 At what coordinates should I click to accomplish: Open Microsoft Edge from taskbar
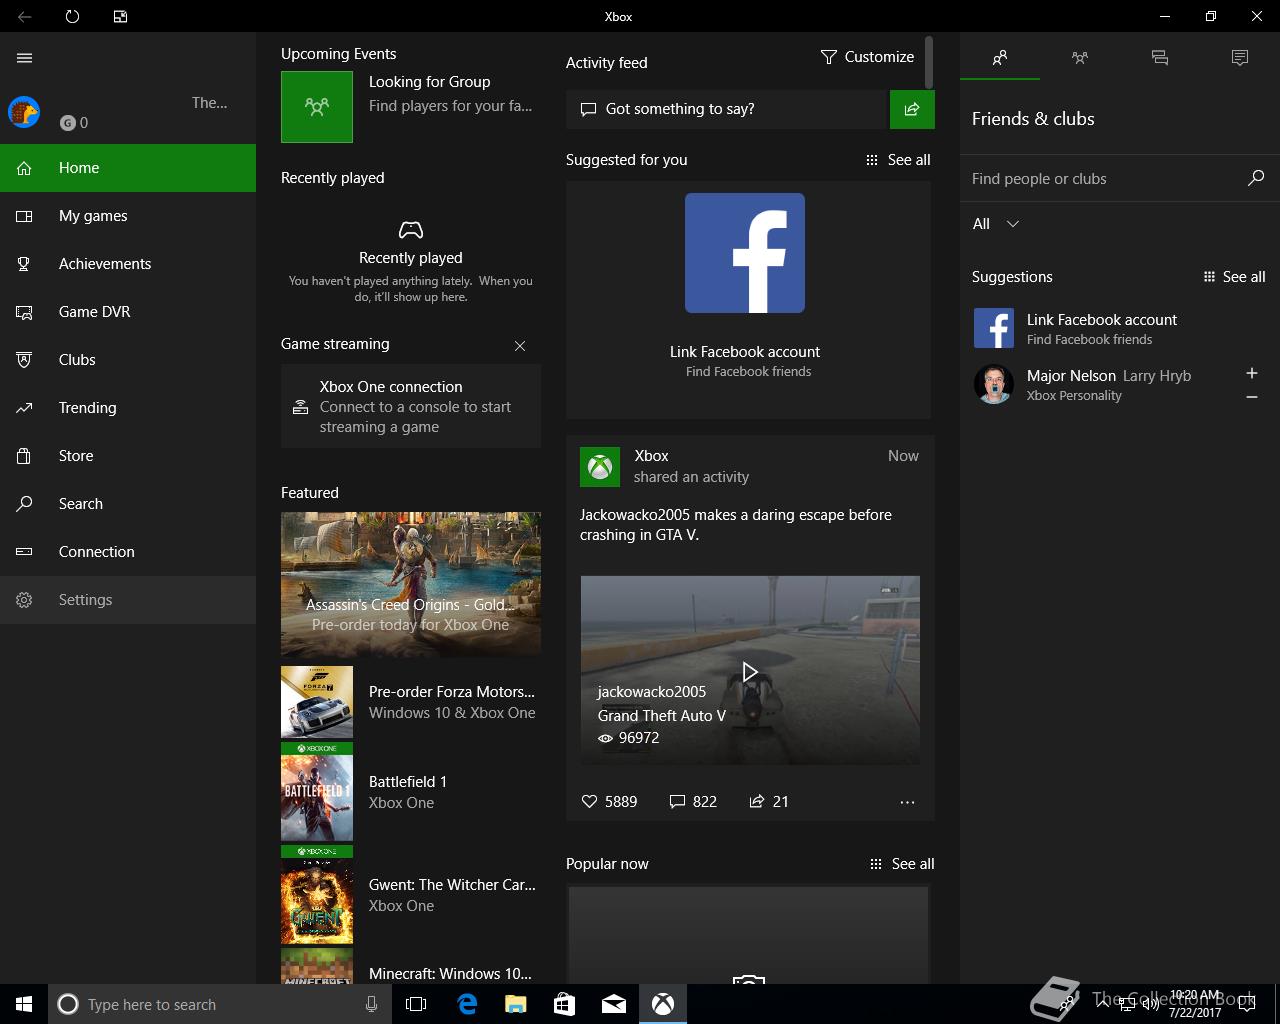tap(466, 1004)
